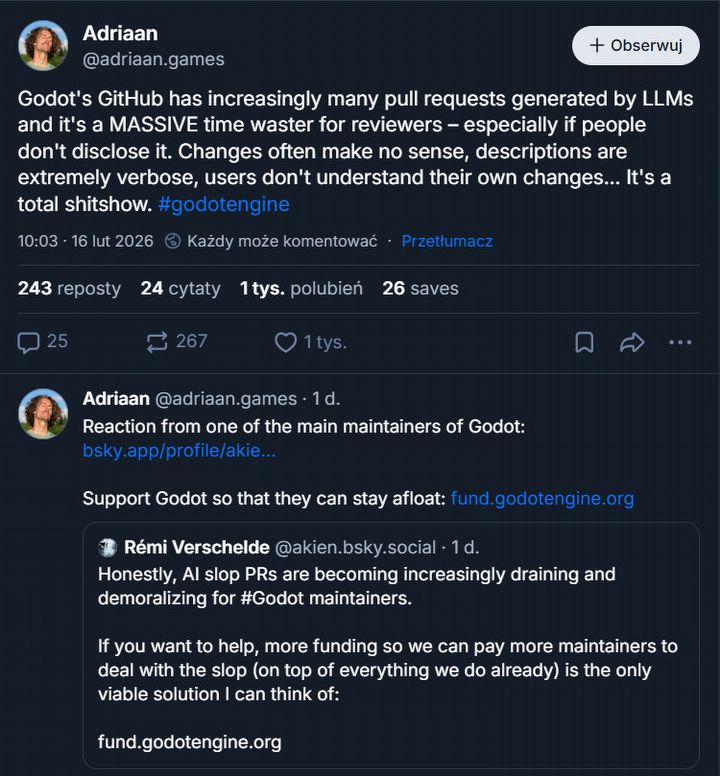Open the blue fund.godotengine.org link in the reply
This screenshot has width=720, height=776.
tap(542, 498)
